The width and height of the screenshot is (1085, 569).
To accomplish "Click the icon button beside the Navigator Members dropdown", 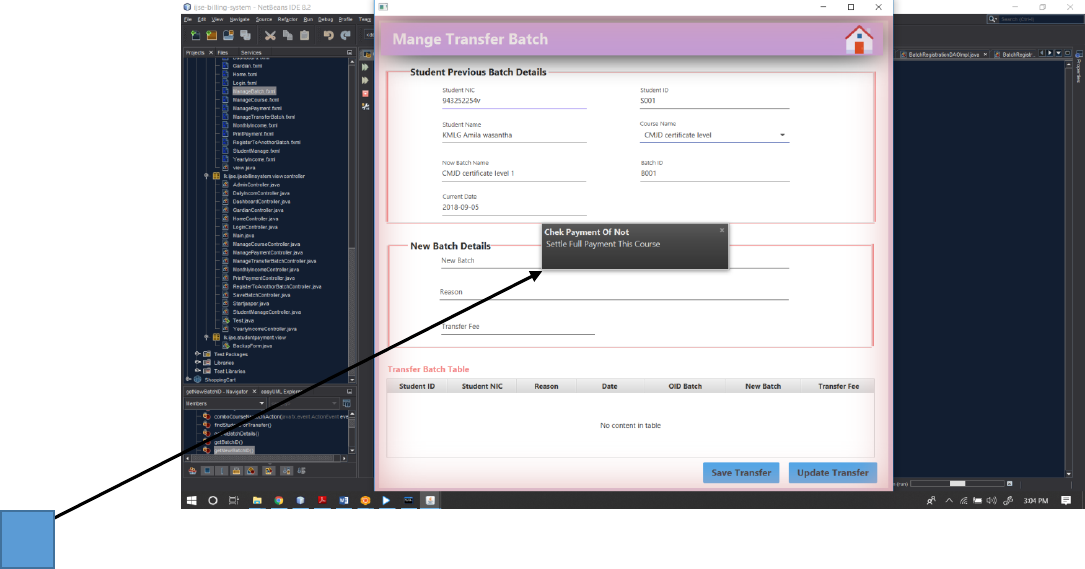I will click(x=347, y=403).
